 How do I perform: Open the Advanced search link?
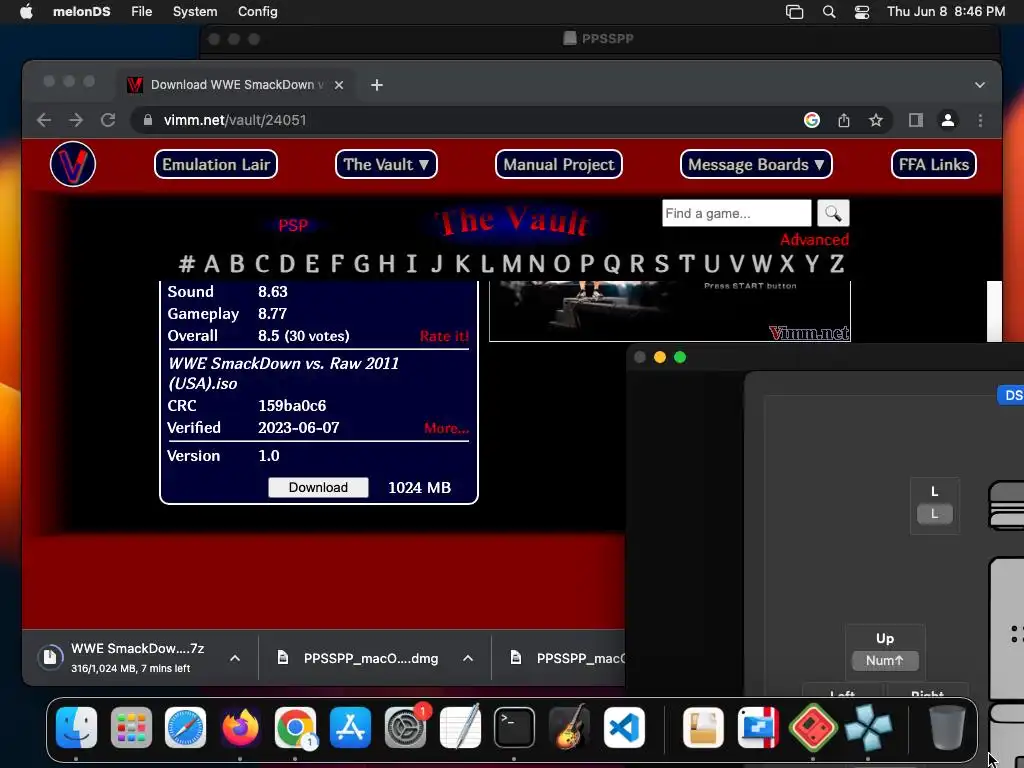814,240
